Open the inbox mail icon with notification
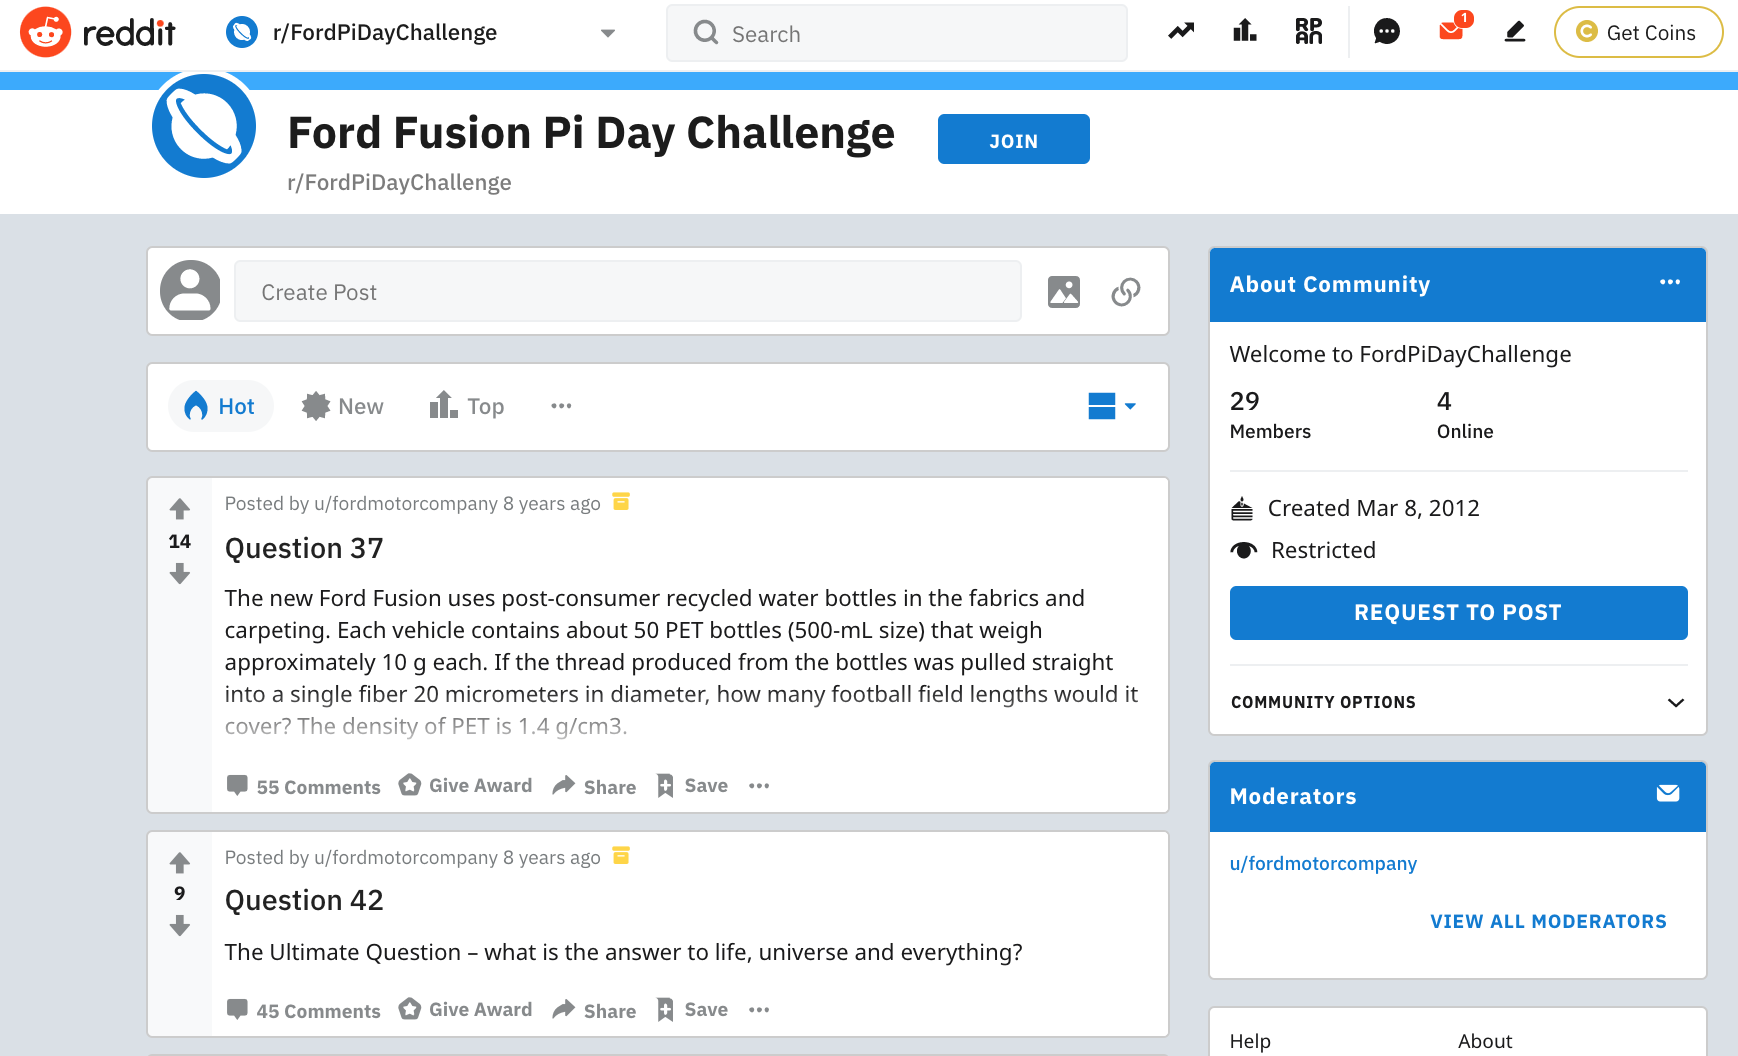This screenshot has height=1056, width=1738. click(1451, 31)
